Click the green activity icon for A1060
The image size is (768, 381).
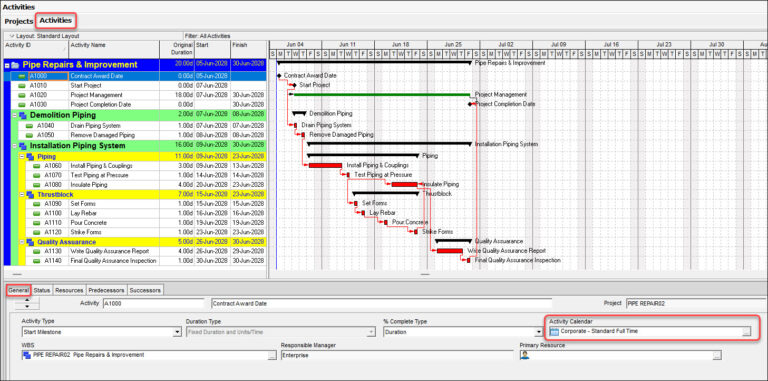point(36,166)
